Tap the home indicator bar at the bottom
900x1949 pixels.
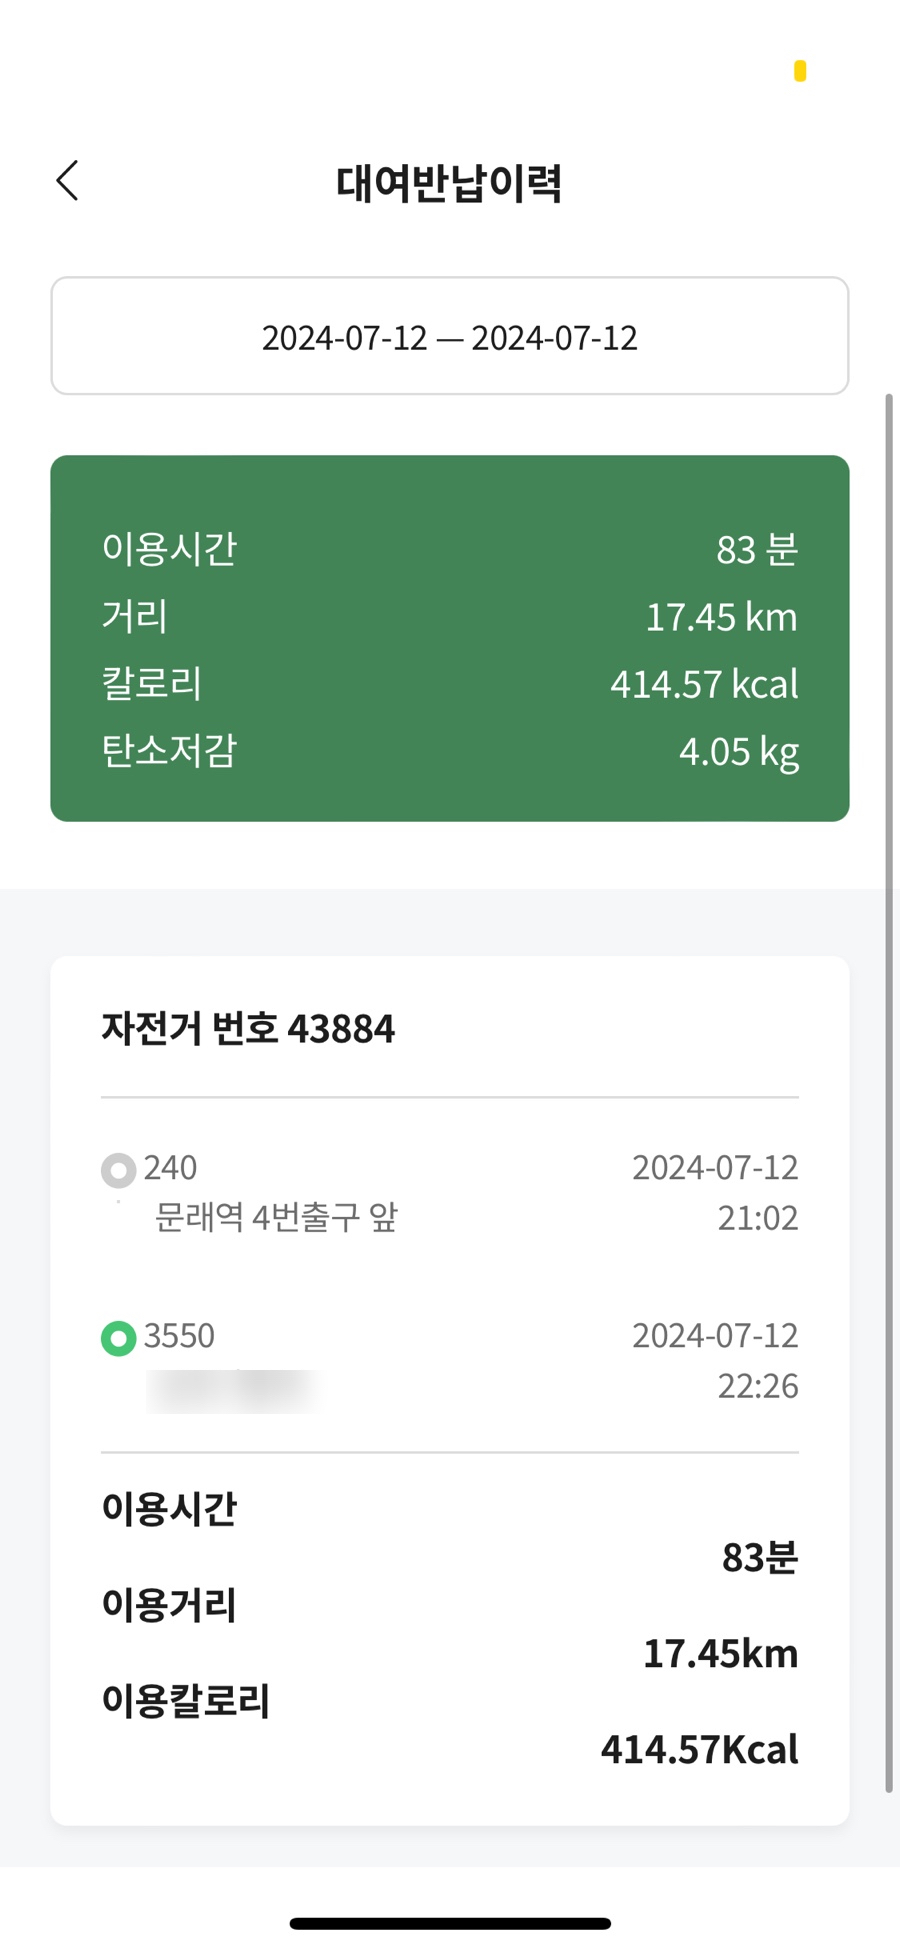[x=450, y=1923]
